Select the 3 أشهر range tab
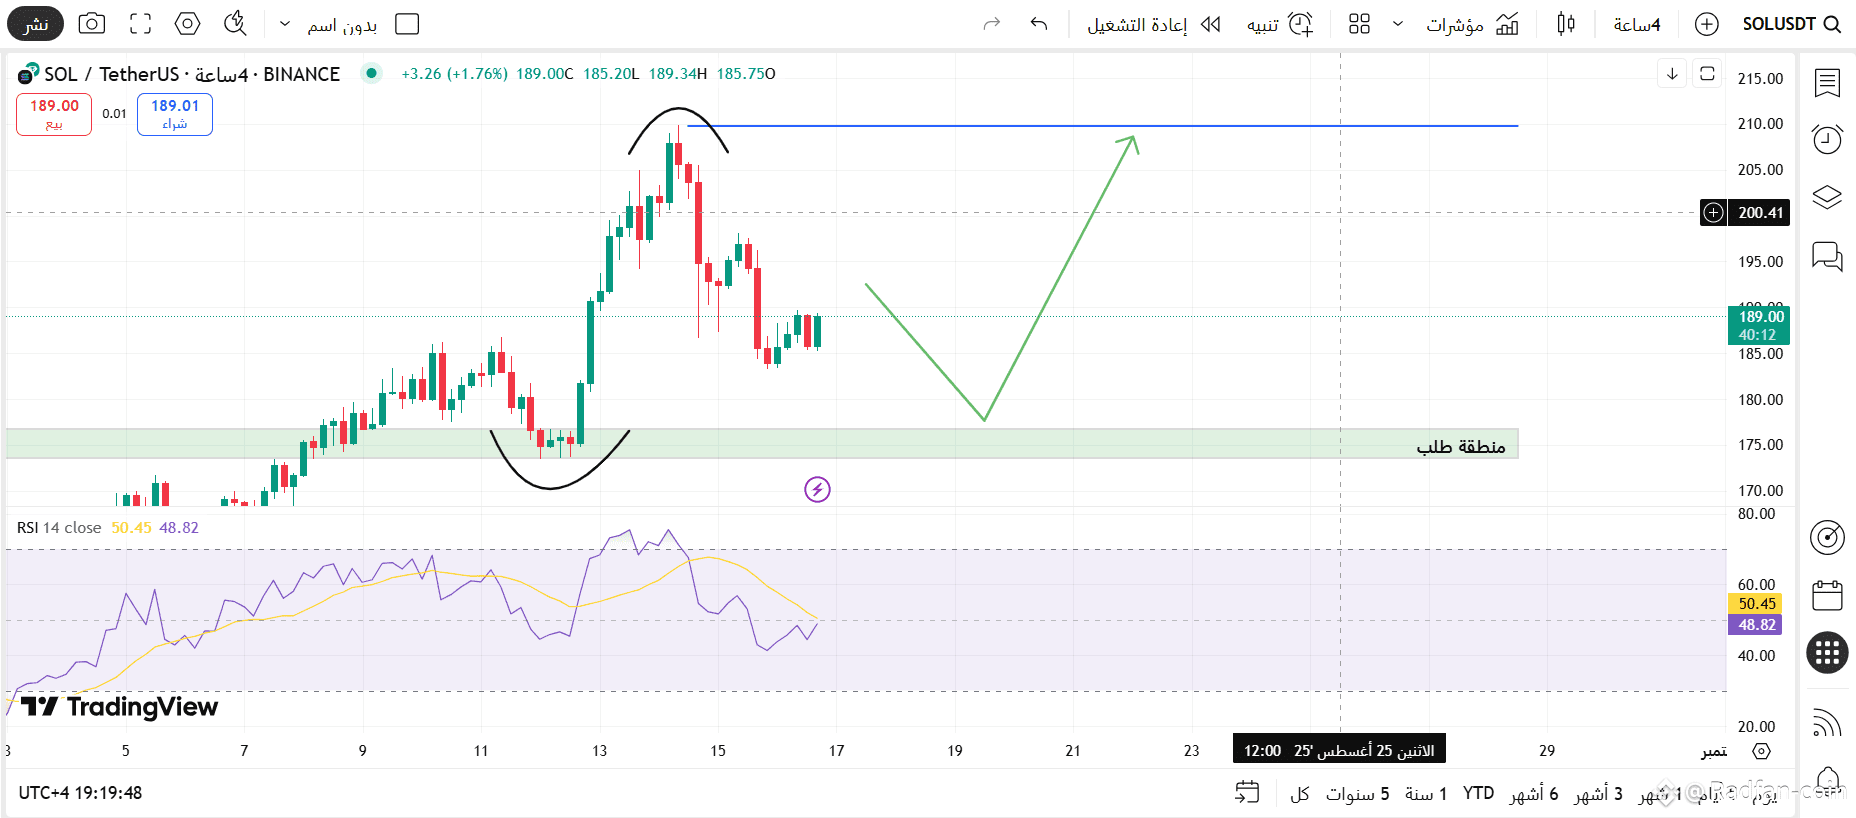This screenshot has width=1856, height=818. point(1598,794)
